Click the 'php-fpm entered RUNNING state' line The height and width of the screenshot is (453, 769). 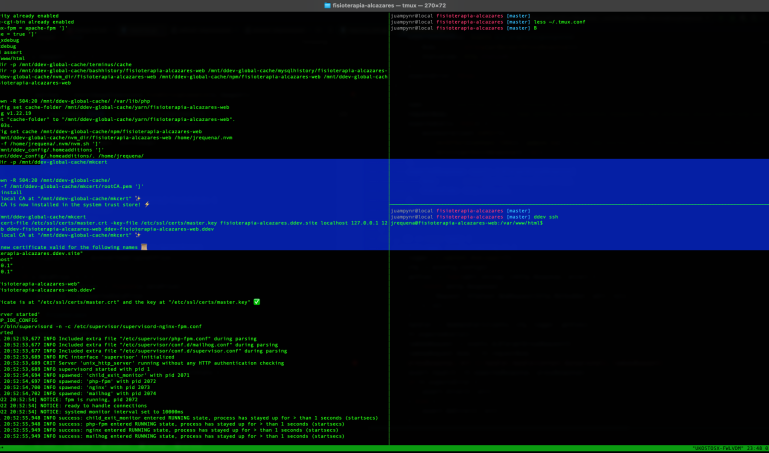point(173,424)
